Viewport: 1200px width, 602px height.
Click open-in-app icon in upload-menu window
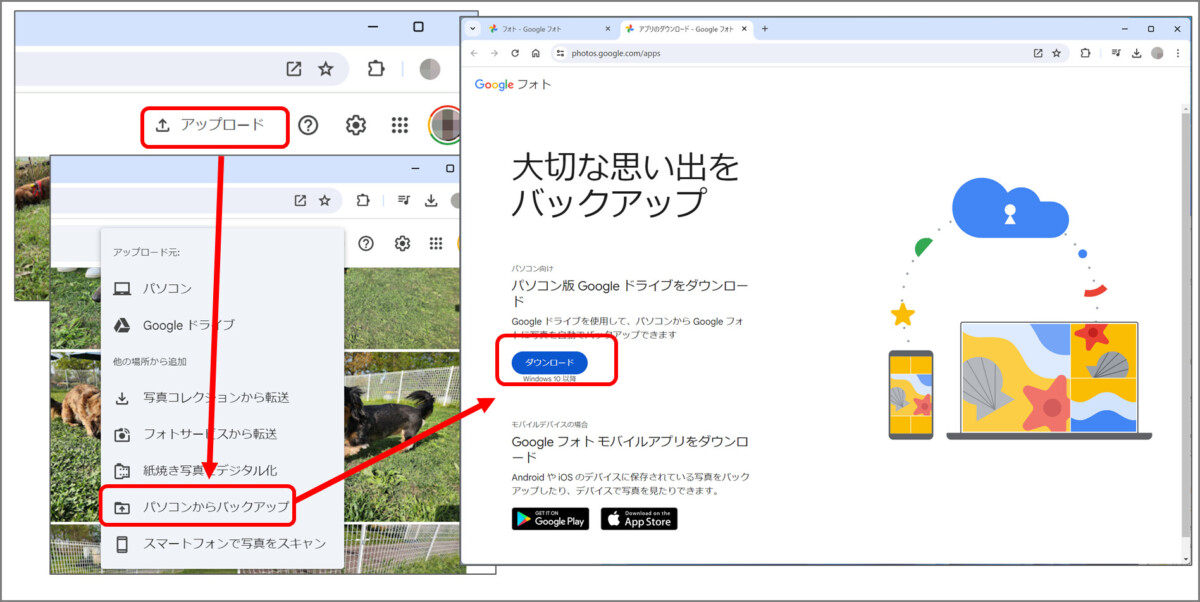click(x=300, y=200)
